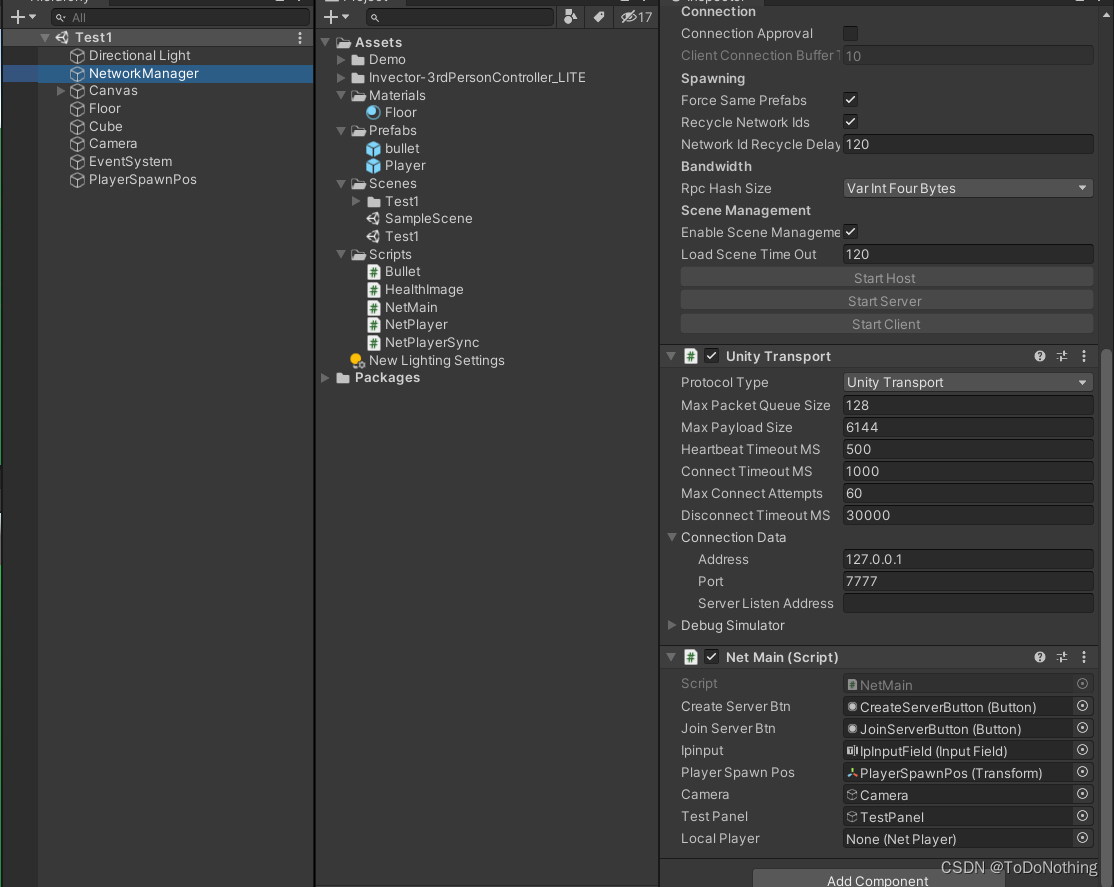The image size is (1114, 887).
Task: Collapse the Materials folder
Action: click(x=341, y=95)
